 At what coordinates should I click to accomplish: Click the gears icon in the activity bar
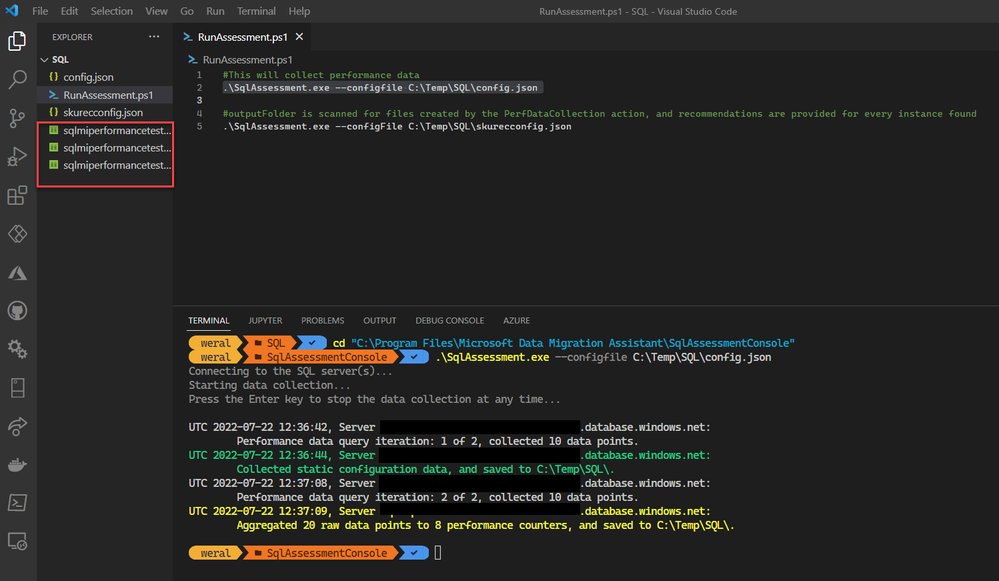pos(17,349)
